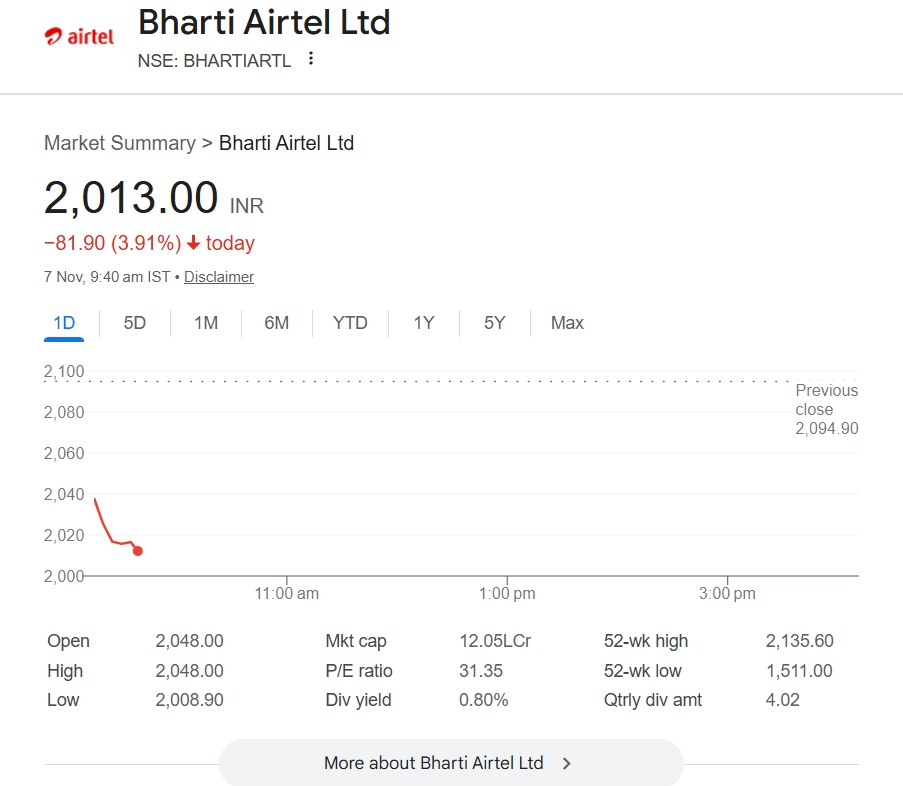Click the Airtel logo icon
Image resolution: width=903 pixels, height=786 pixels.
coord(79,36)
